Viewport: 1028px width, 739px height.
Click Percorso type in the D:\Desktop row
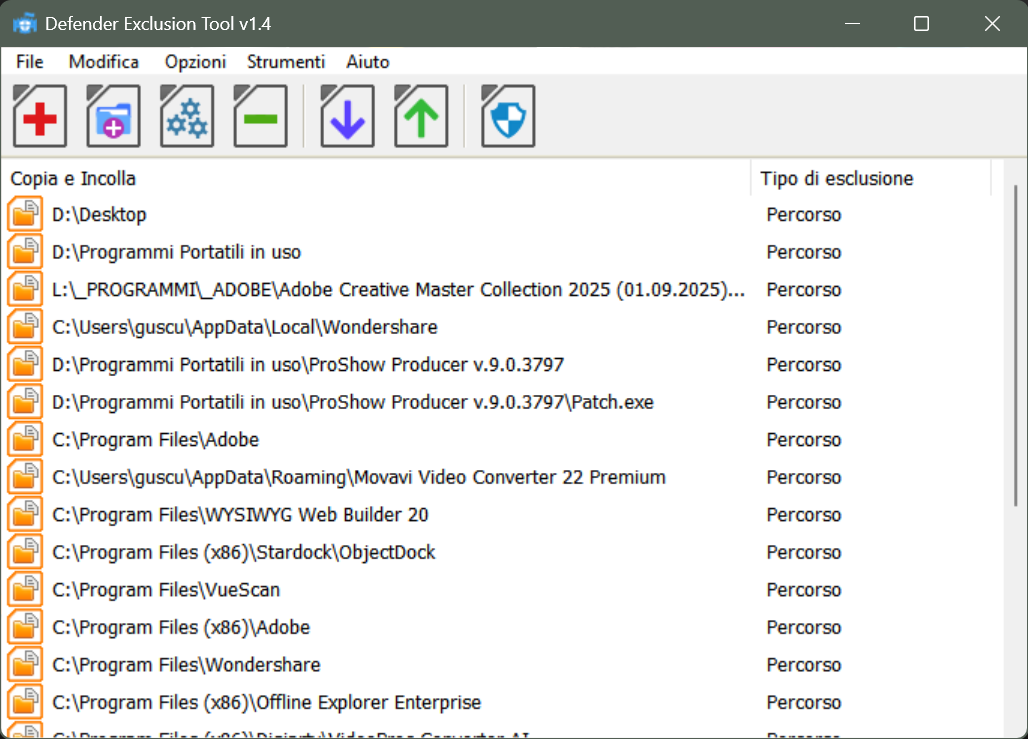pyautogui.click(x=804, y=214)
